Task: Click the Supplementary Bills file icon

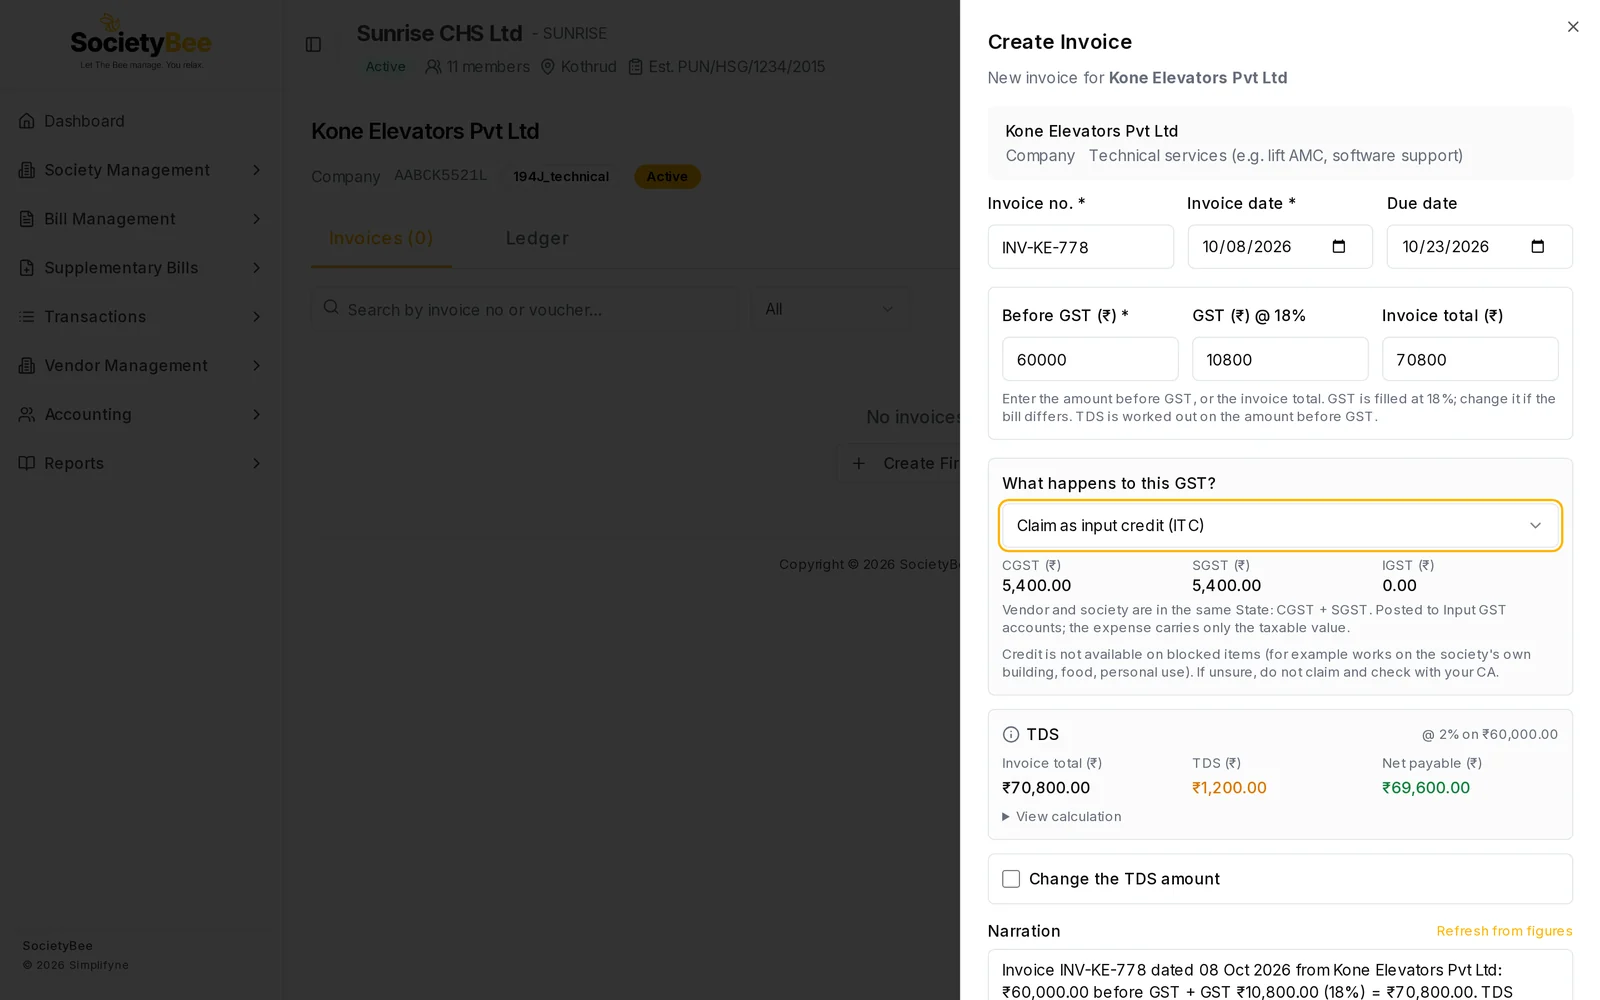Action: point(27,268)
